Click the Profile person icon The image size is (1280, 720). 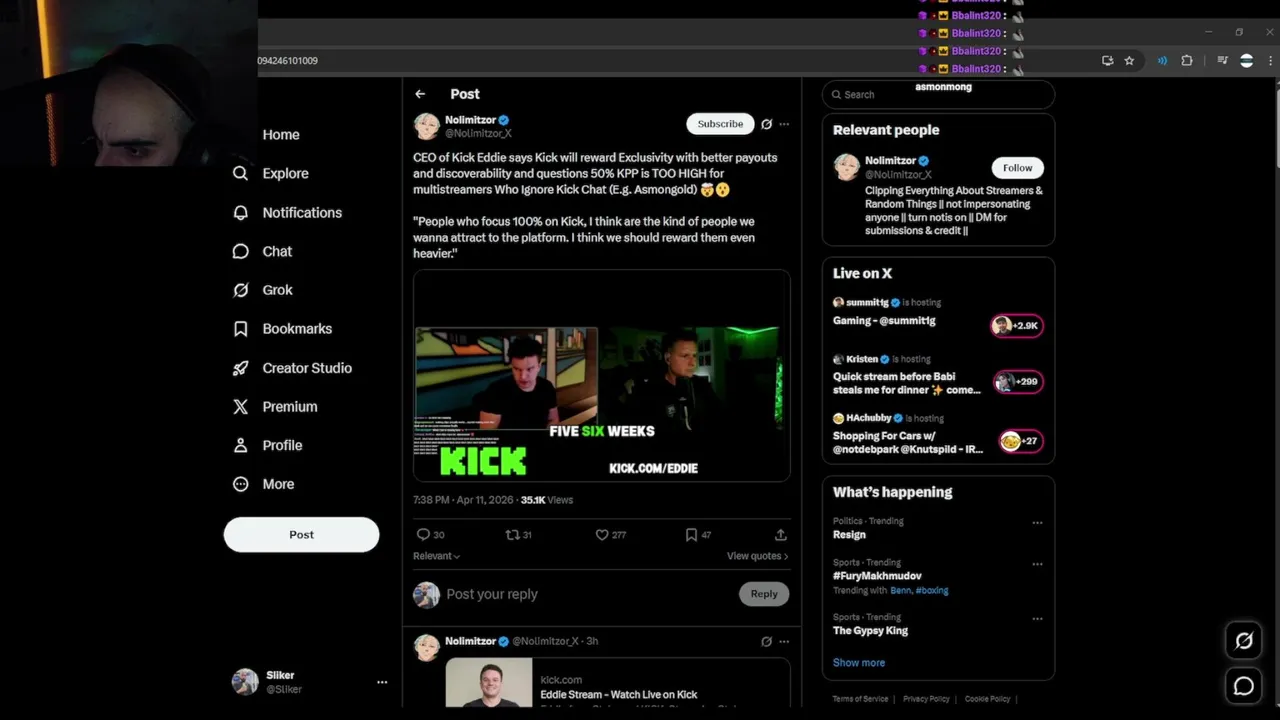(240, 445)
